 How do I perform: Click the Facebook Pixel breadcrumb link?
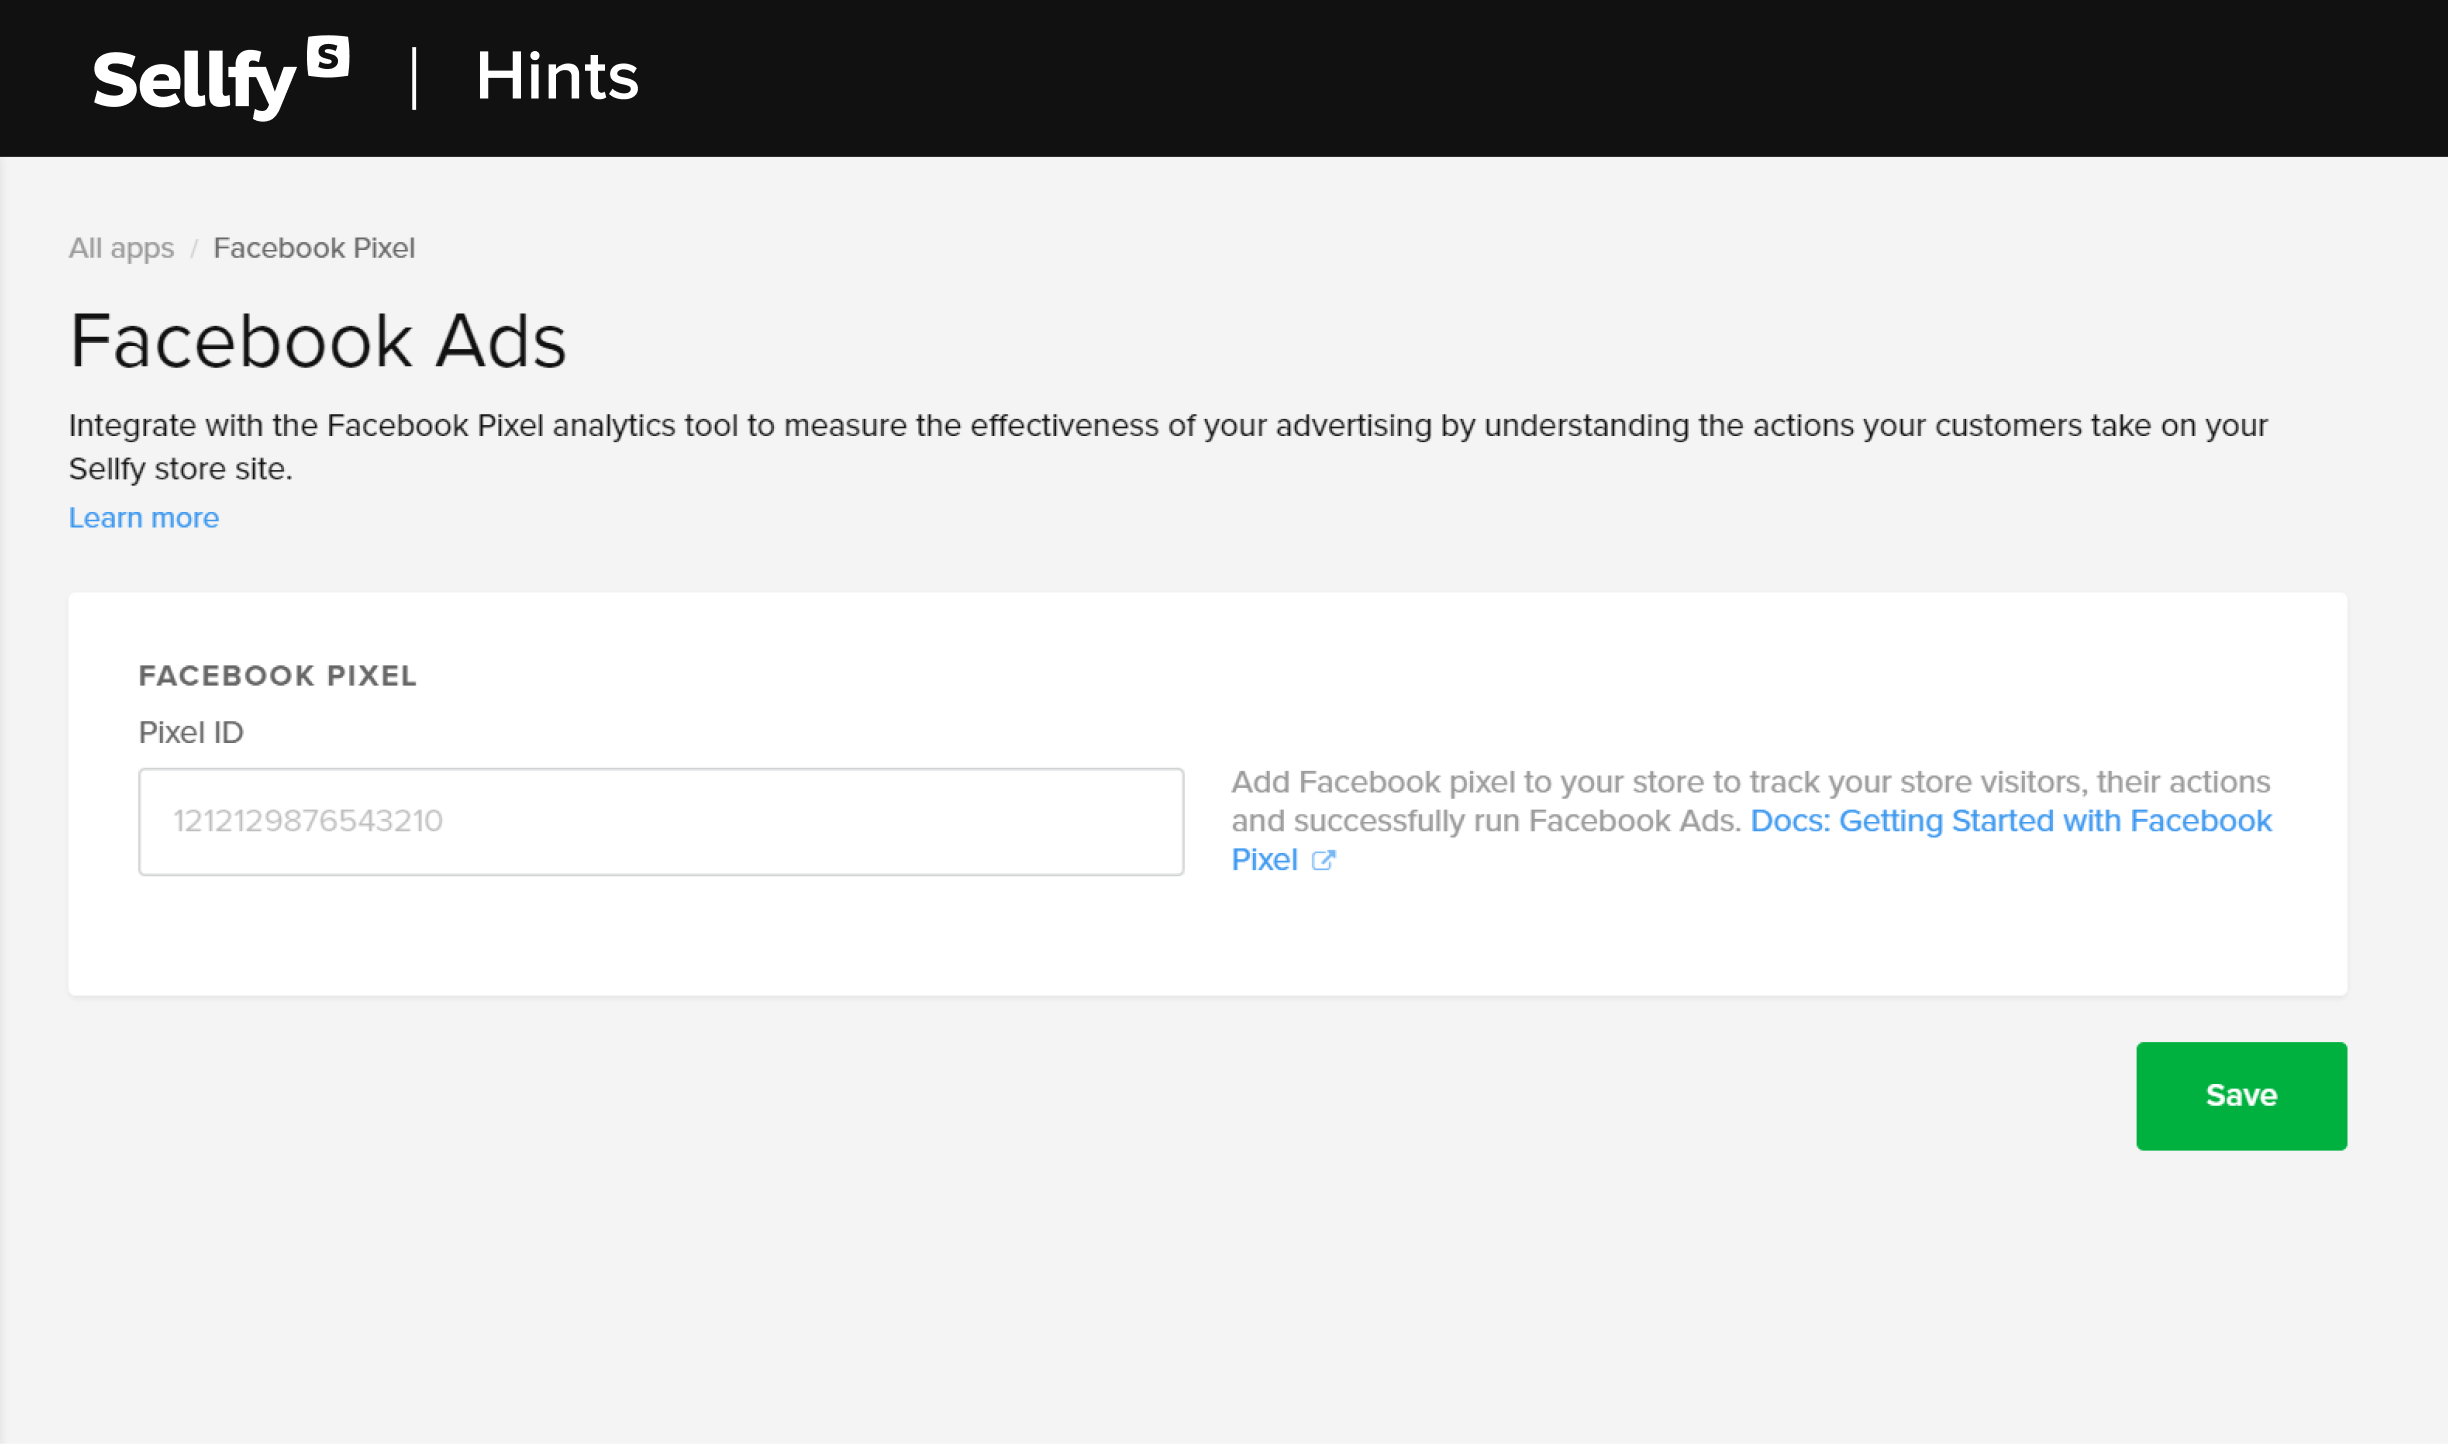(x=315, y=248)
